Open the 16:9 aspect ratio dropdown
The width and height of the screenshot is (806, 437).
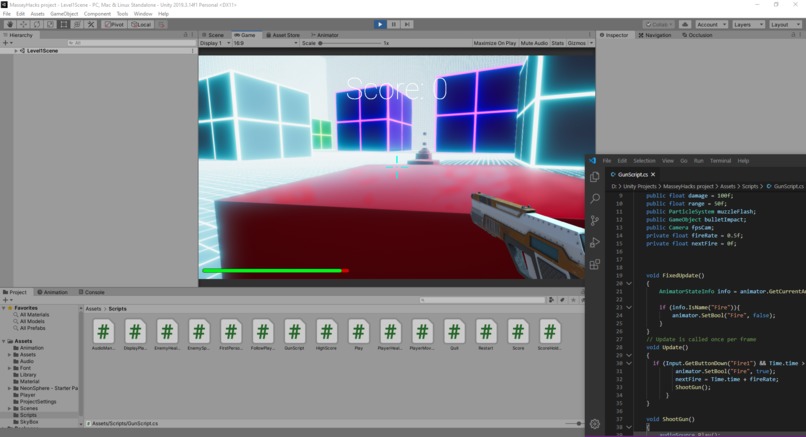[266, 43]
